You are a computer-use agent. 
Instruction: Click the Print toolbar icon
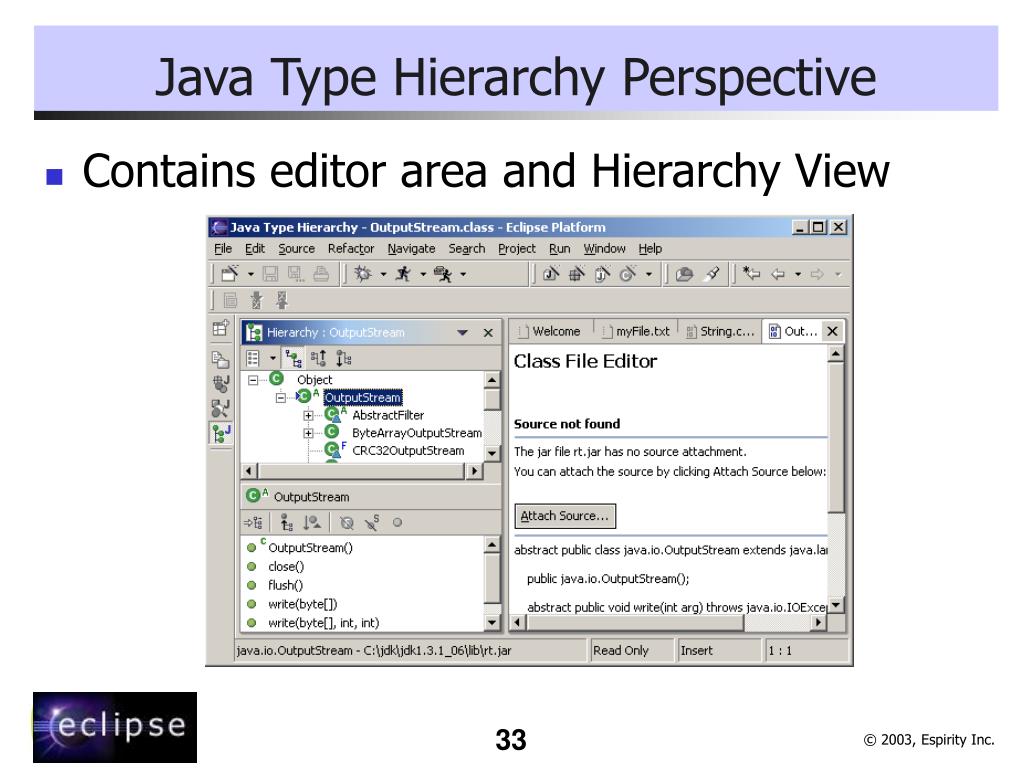point(321,274)
